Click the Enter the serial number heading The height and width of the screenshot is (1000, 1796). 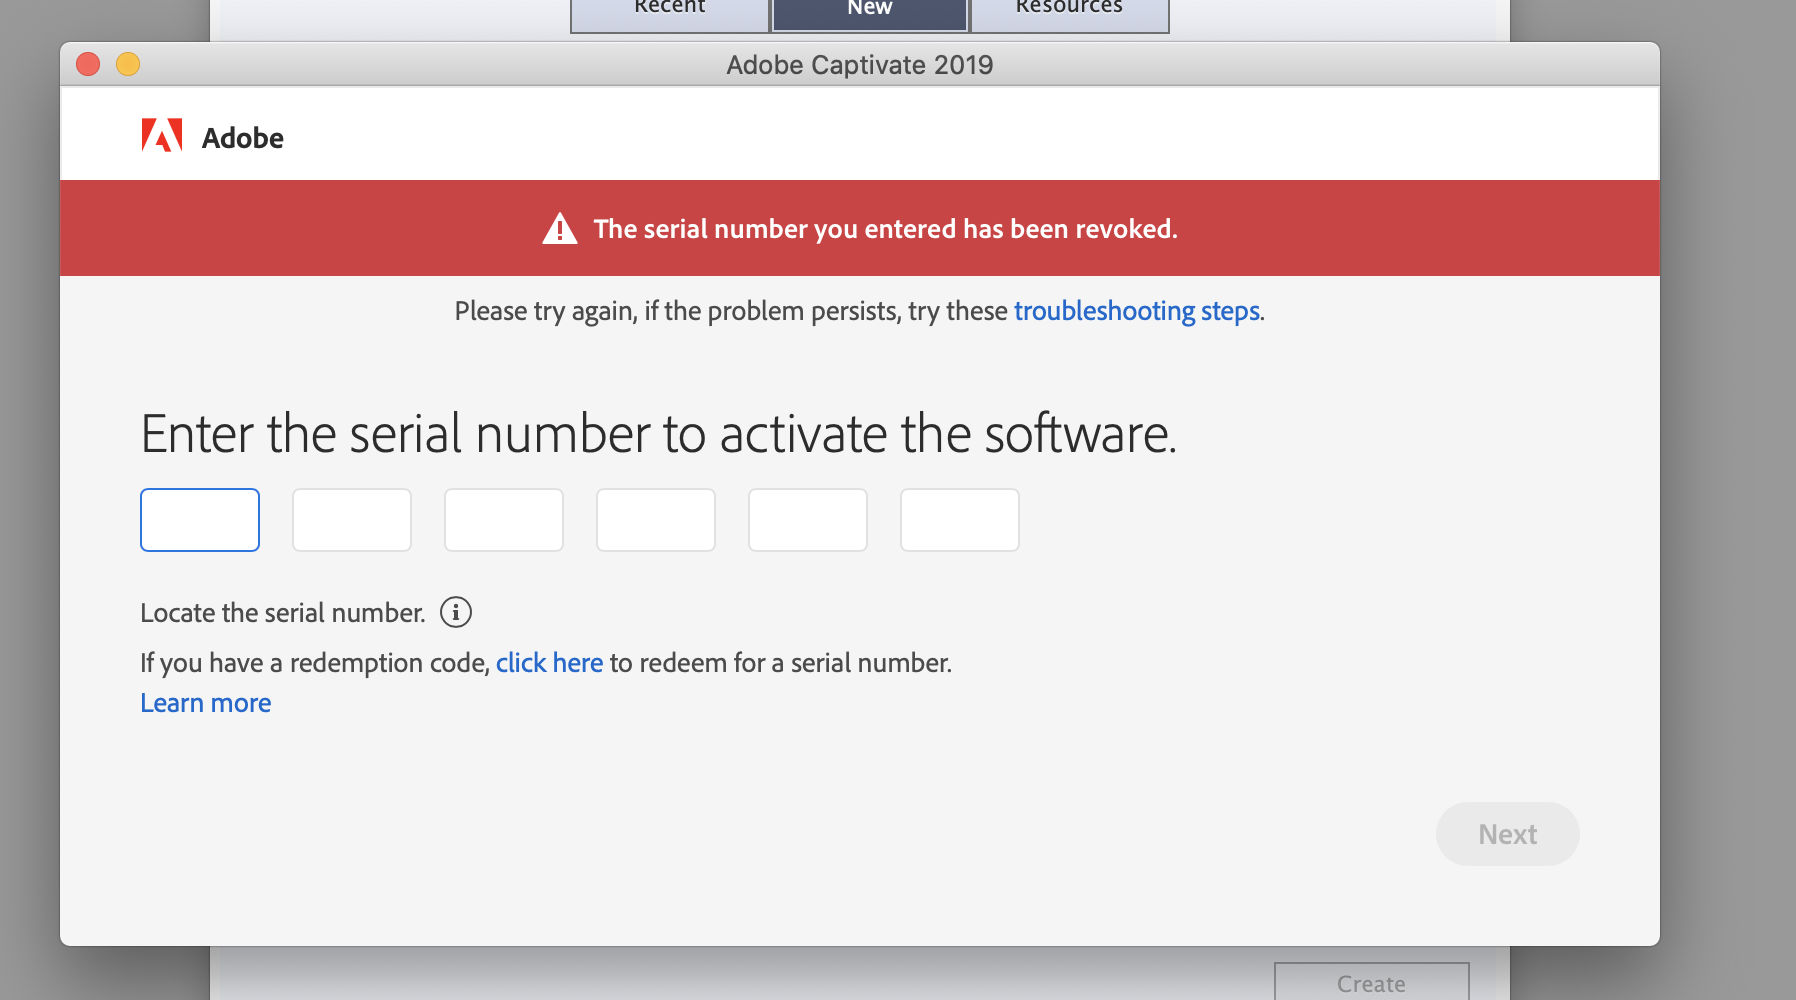pos(659,434)
